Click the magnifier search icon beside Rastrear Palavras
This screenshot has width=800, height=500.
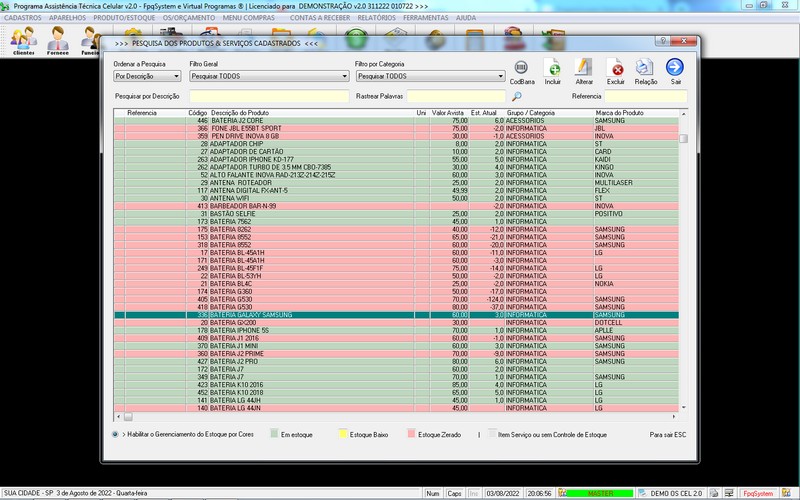coord(517,96)
